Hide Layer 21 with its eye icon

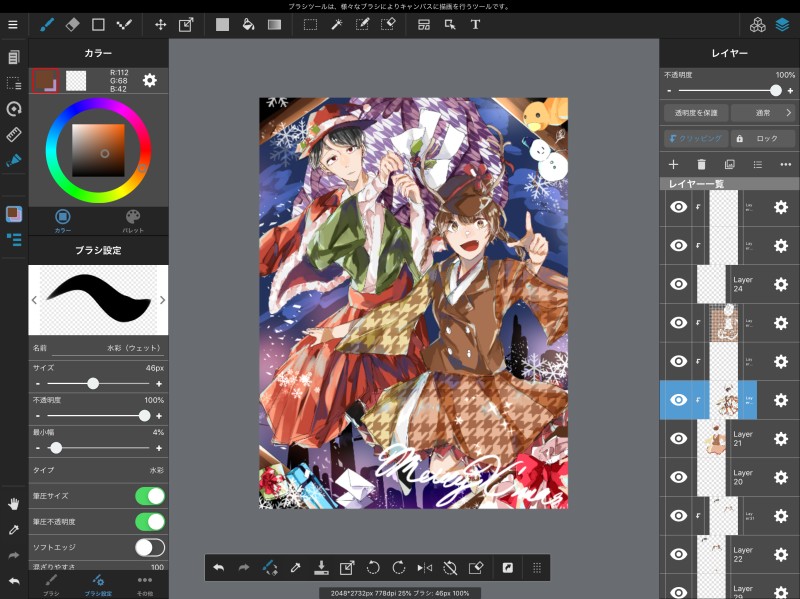tap(678, 438)
